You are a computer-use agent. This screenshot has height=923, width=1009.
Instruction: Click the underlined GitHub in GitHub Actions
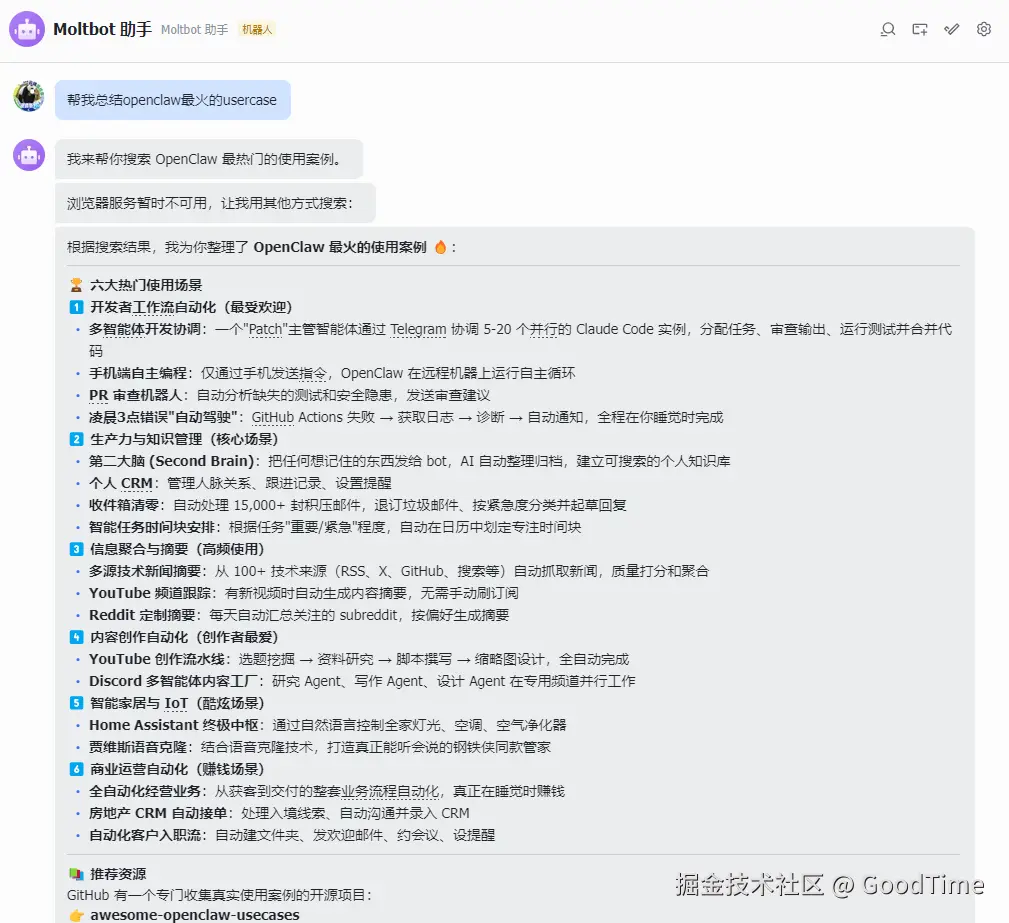pos(273,417)
